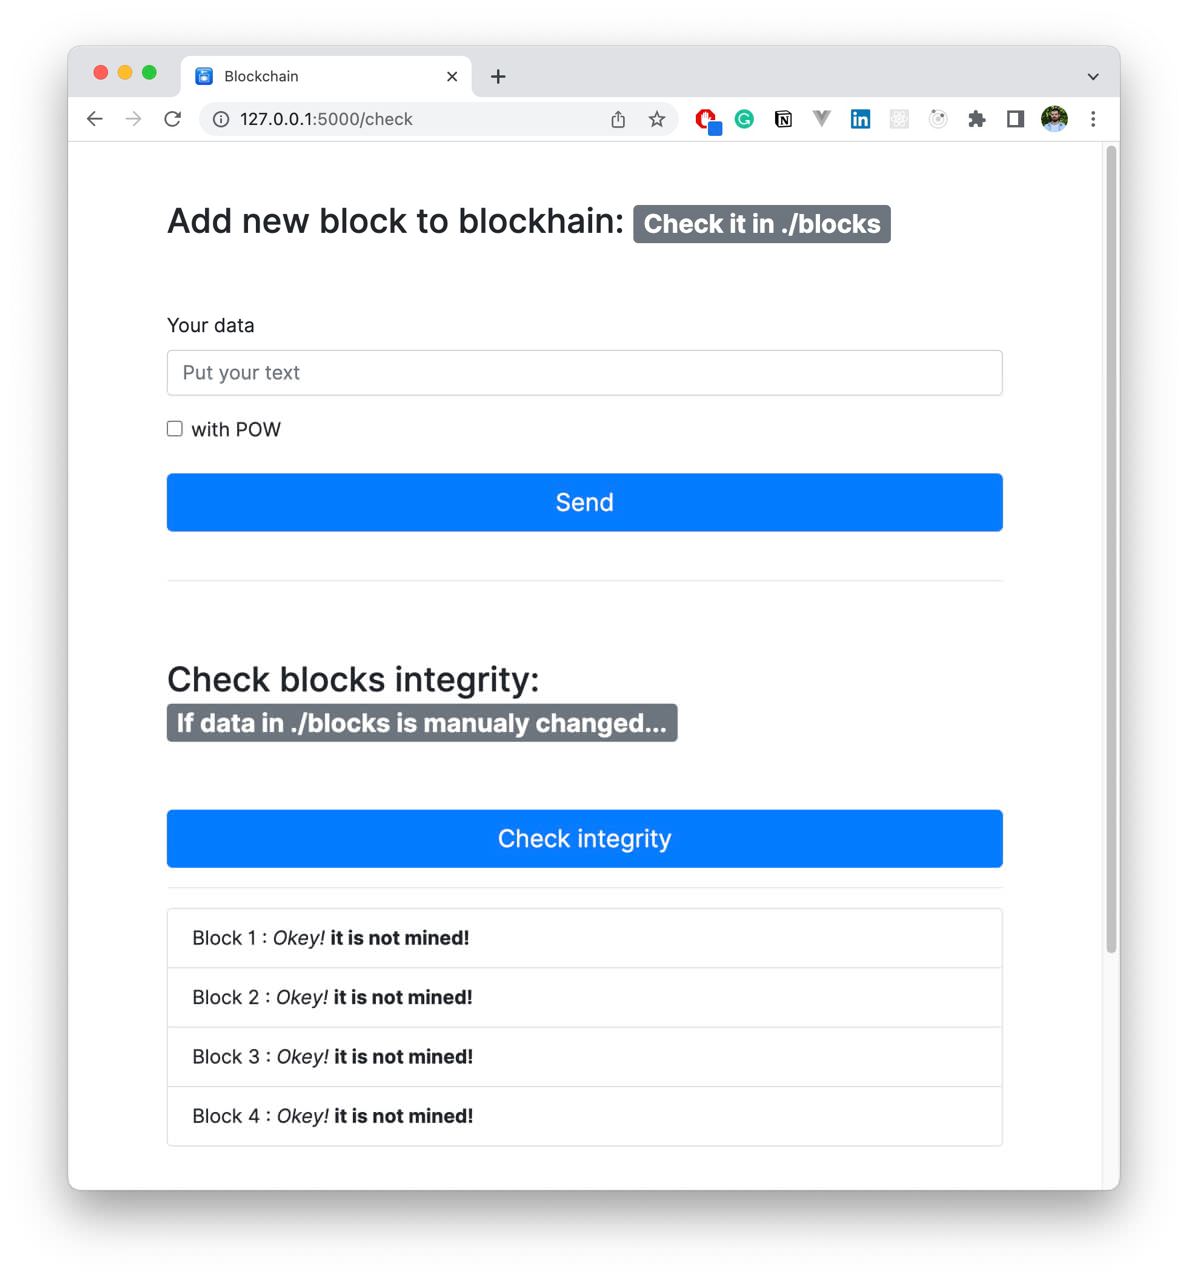Open a new tab with the plus button
1188x1280 pixels.
(x=498, y=76)
